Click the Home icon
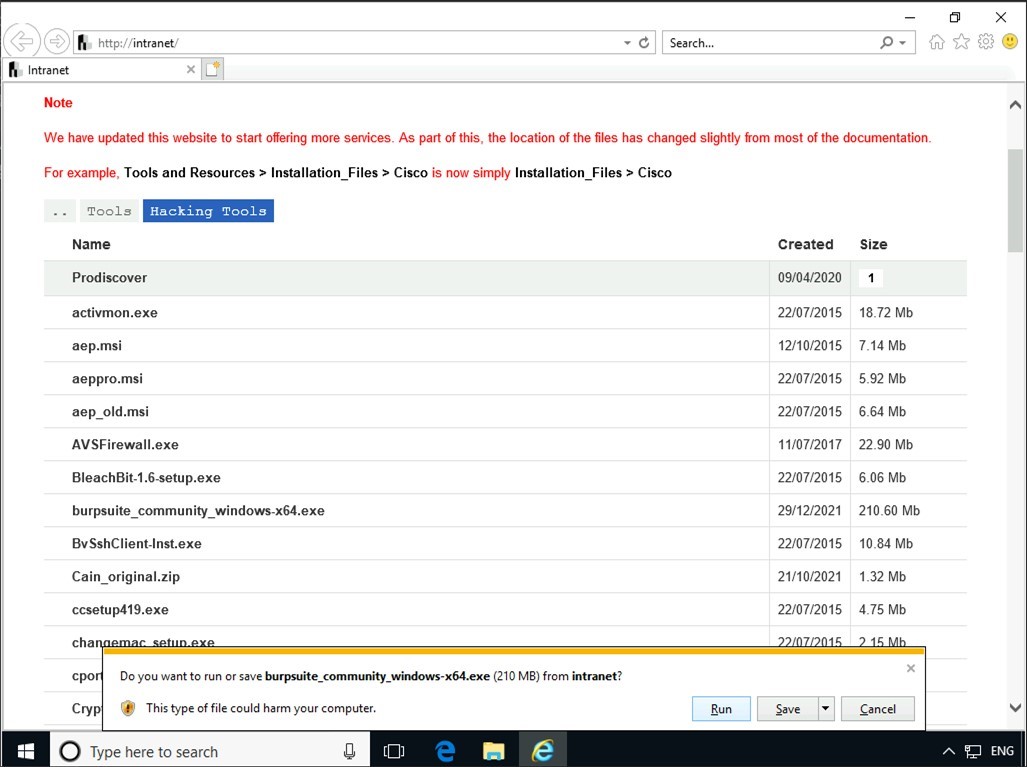Screen dimensions: 1027x767 tap(936, 41)
